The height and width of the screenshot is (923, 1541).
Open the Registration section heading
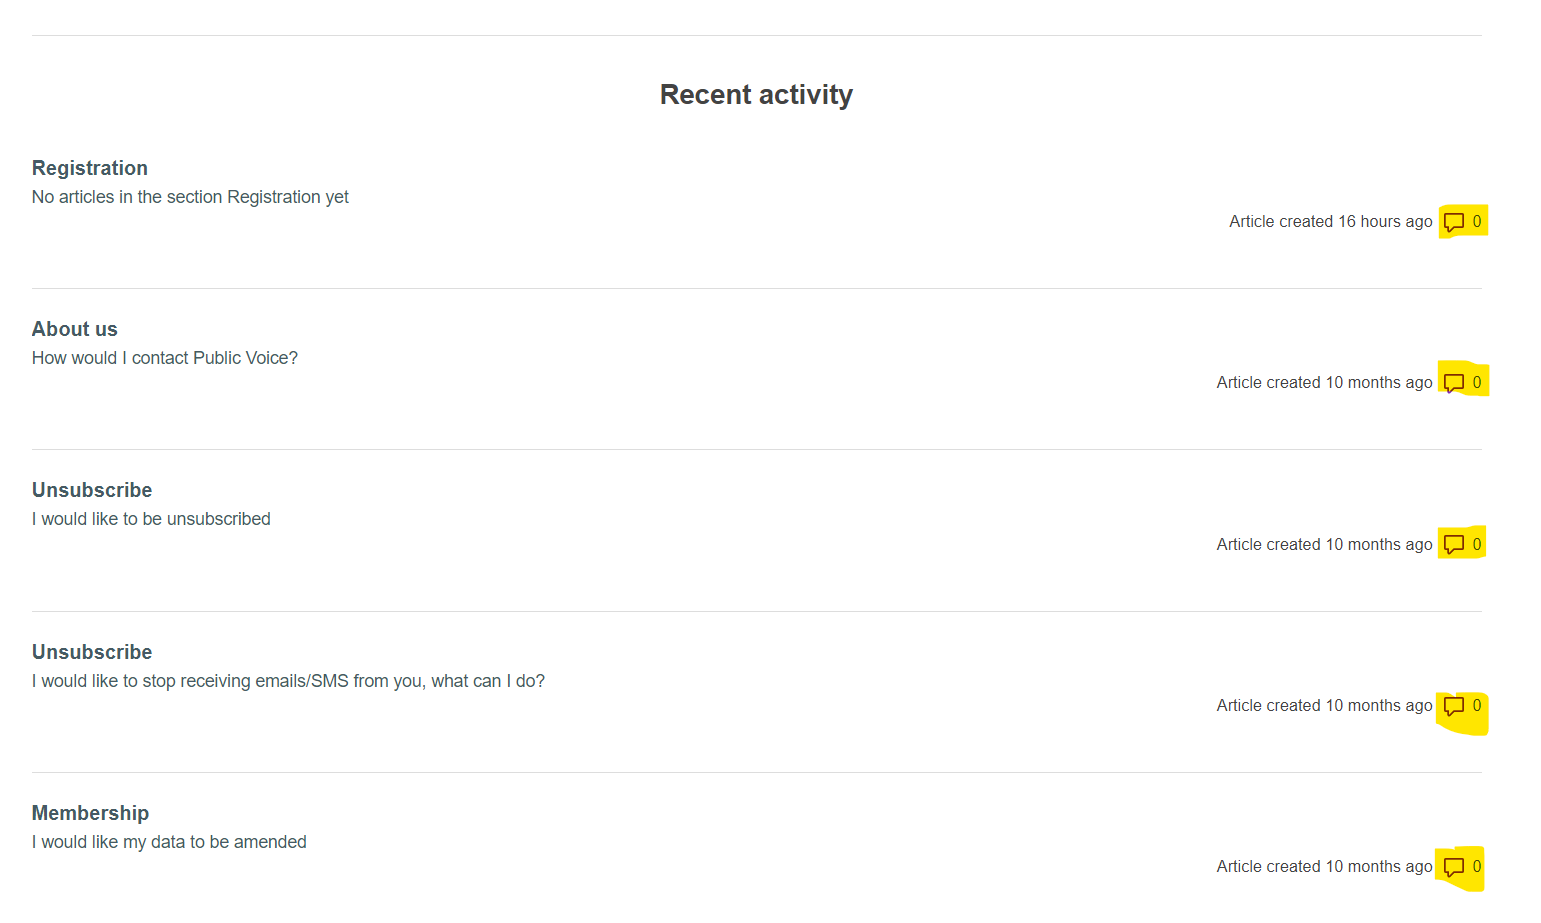(90, 168)
